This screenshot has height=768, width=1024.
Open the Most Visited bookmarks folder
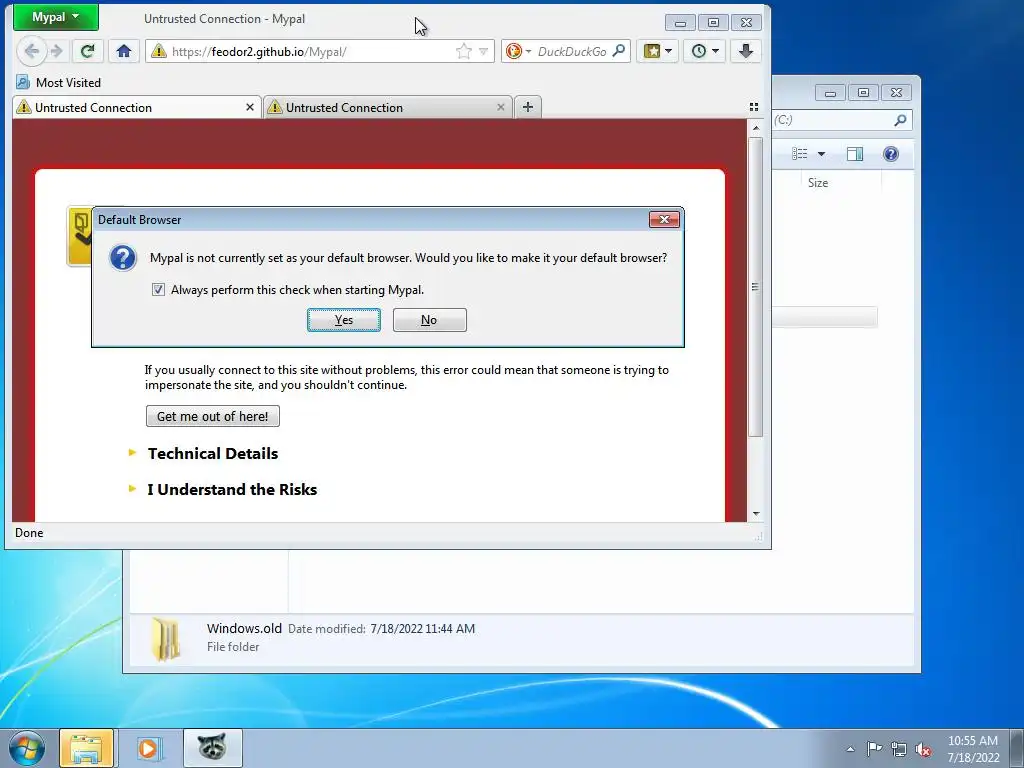click(x=59, y=82)
